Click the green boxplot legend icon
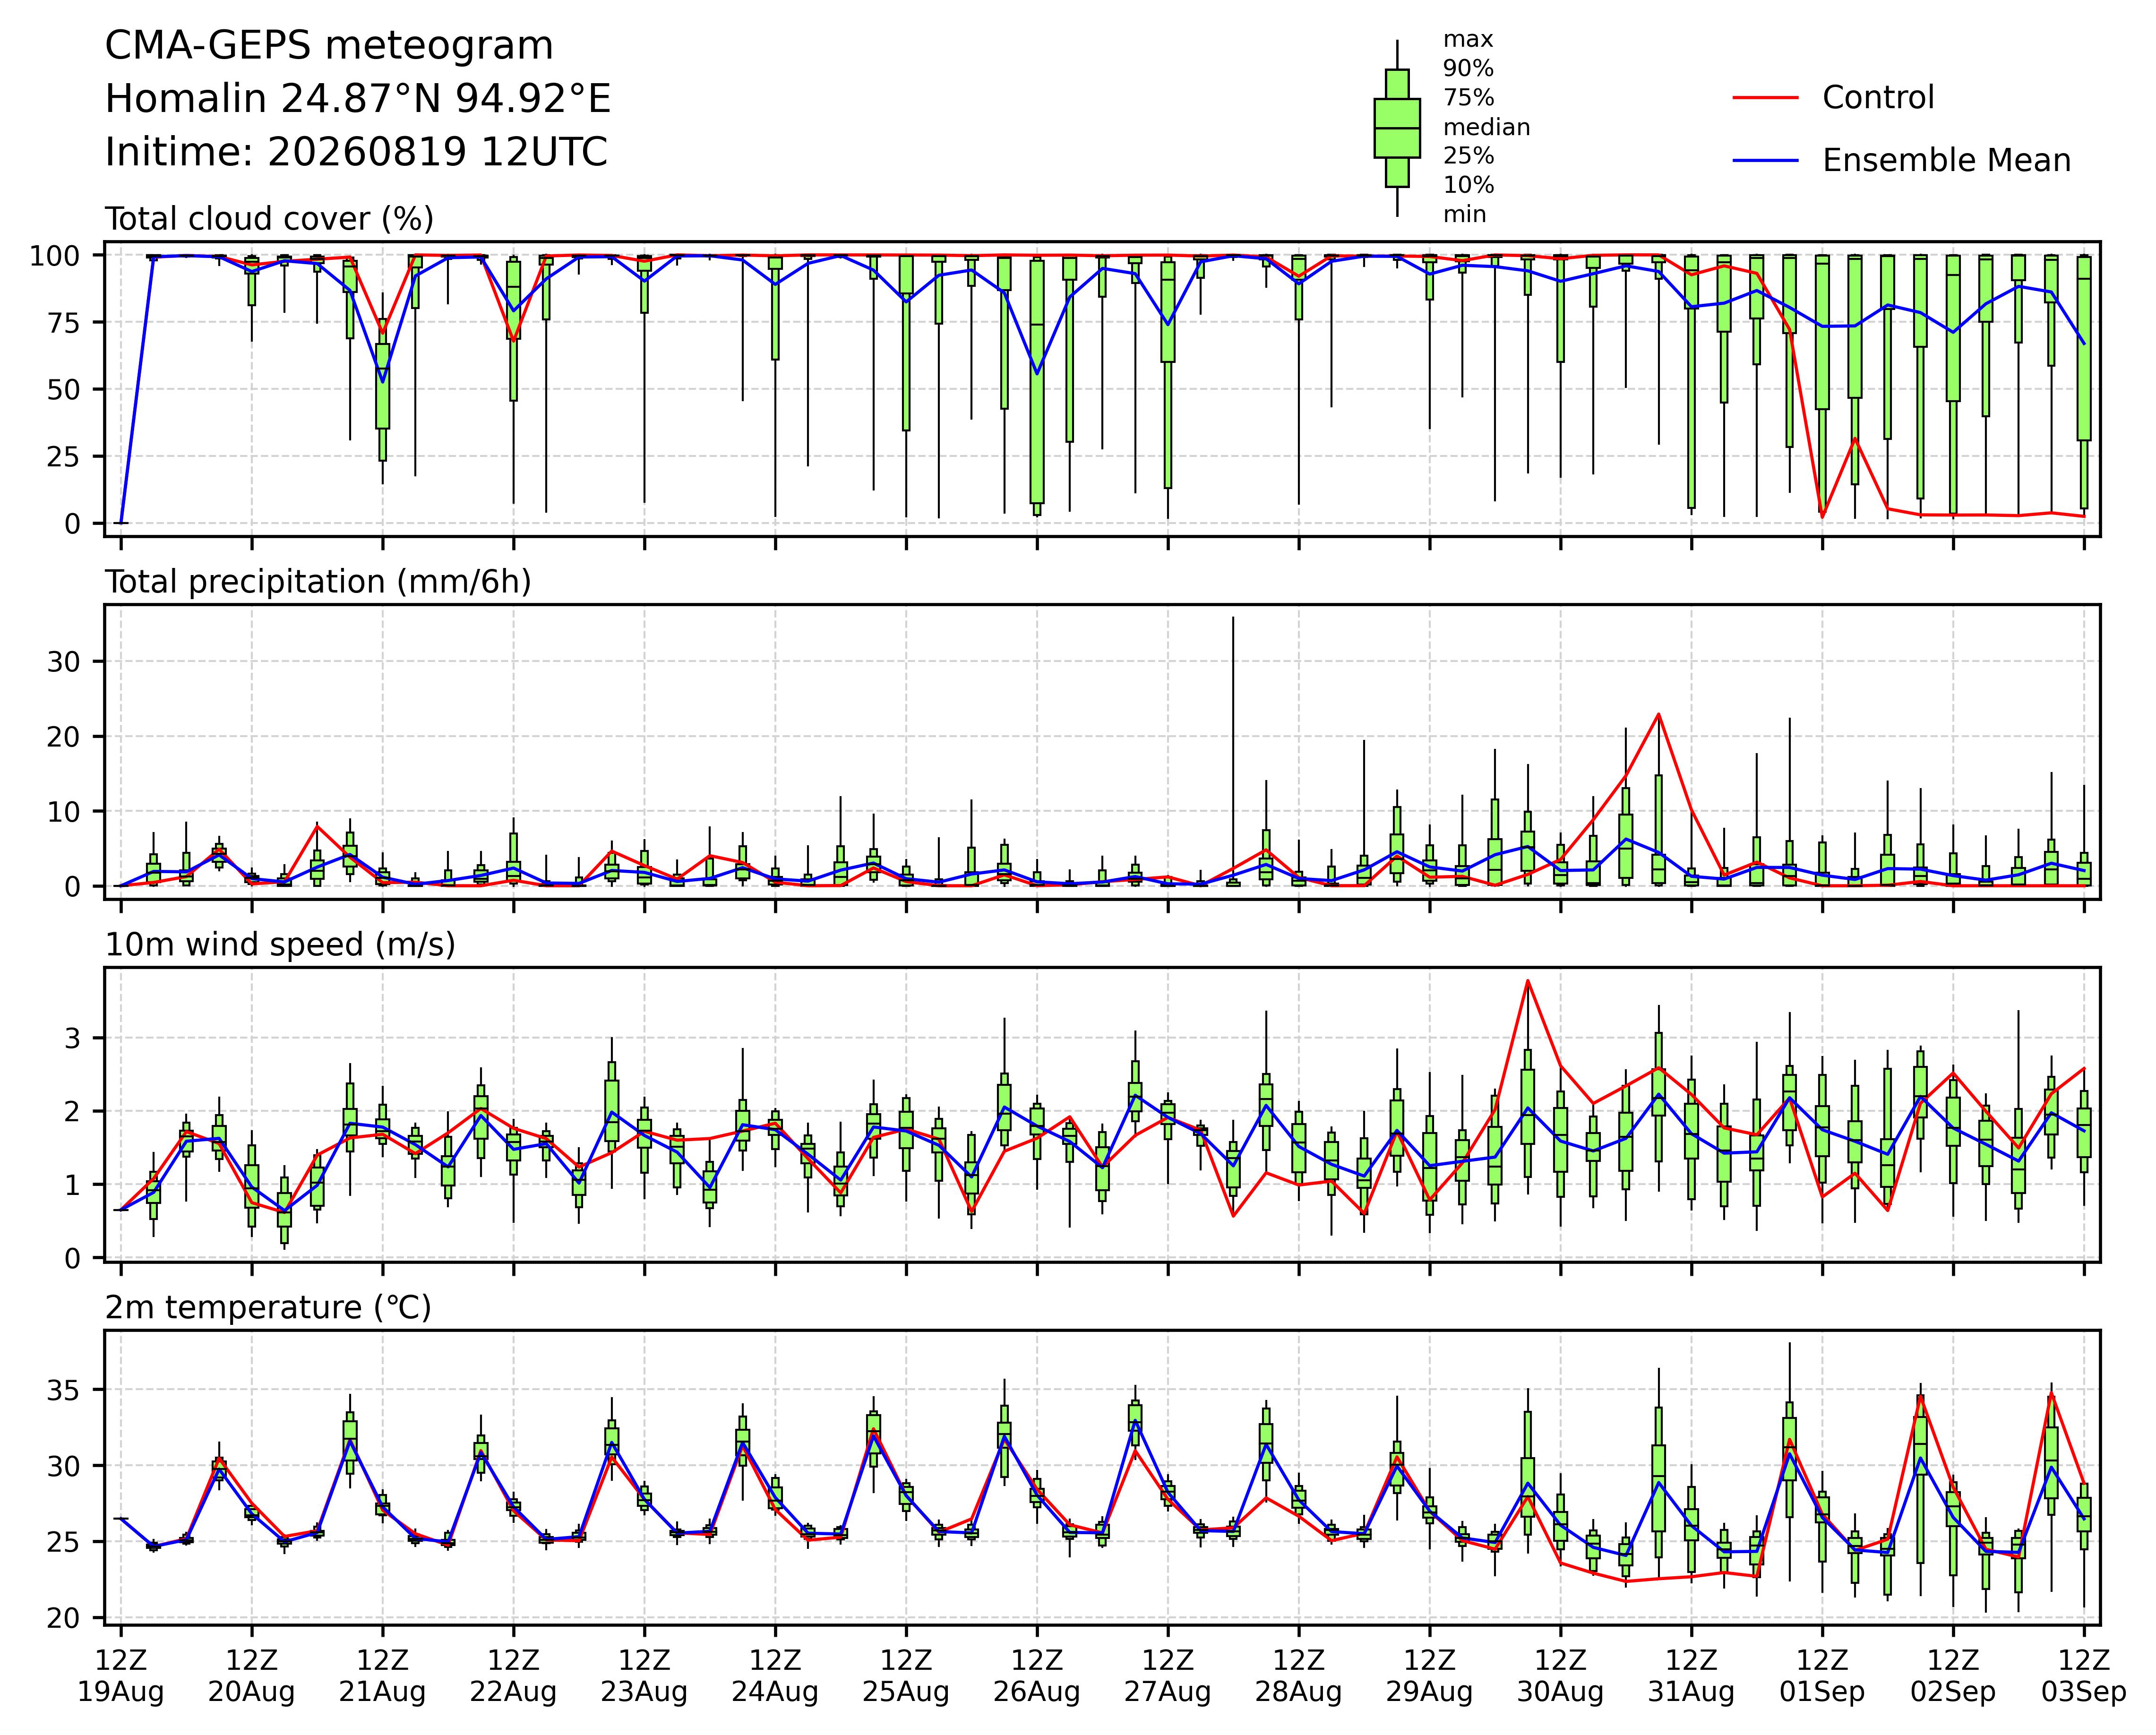This screenshot has height=1735, width=2156. (1397, 128)
